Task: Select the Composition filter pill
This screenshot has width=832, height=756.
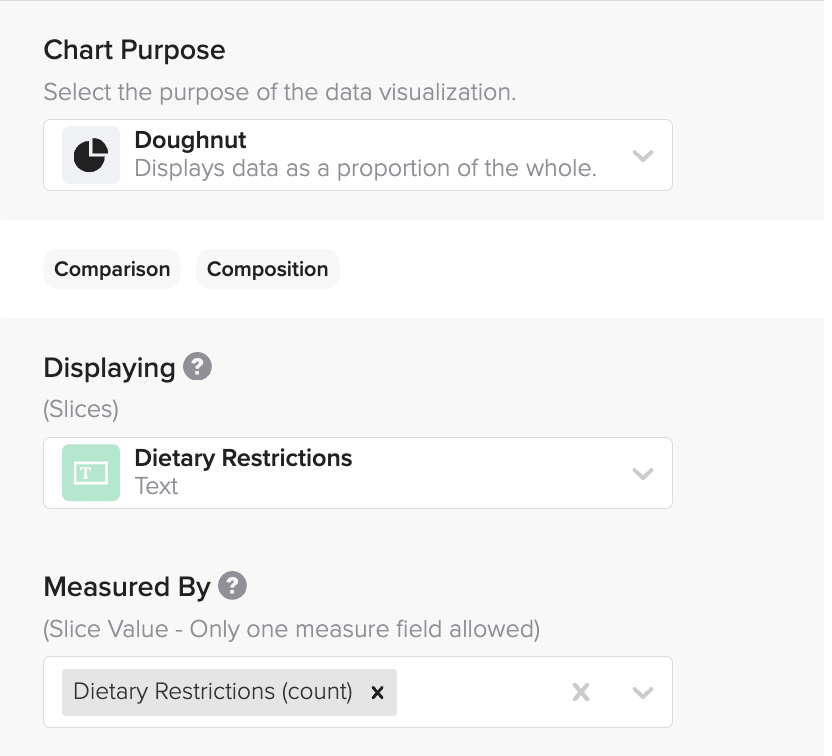Action: coord(267,268)
